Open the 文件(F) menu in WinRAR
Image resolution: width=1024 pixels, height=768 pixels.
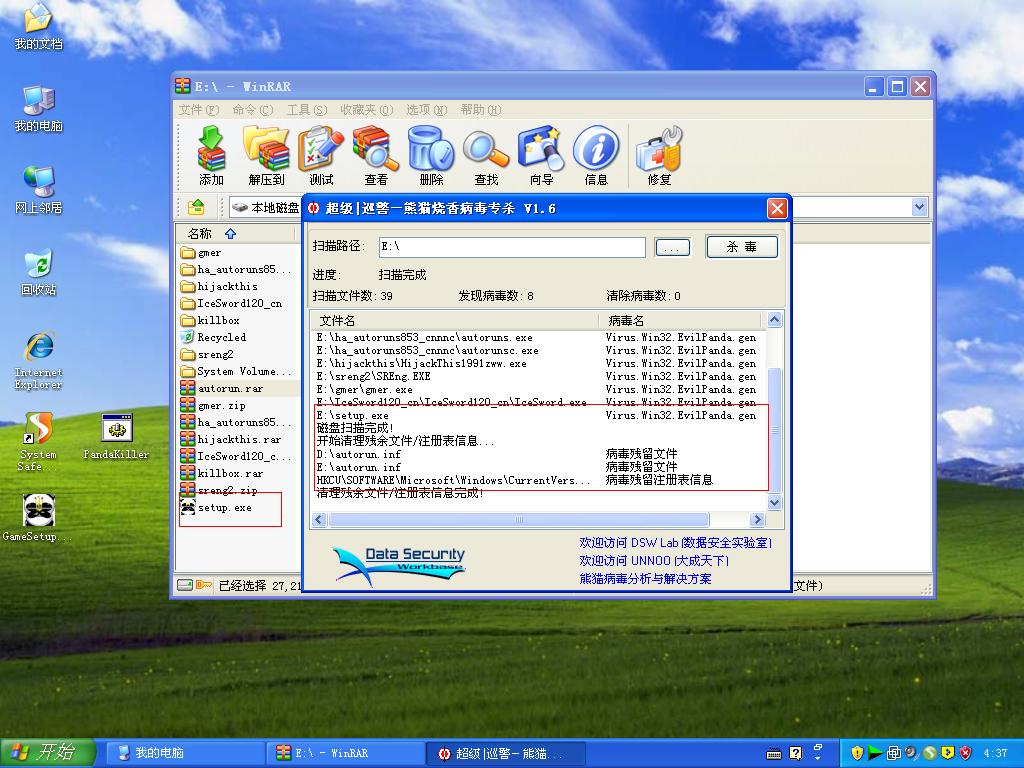tap(197, 110)
